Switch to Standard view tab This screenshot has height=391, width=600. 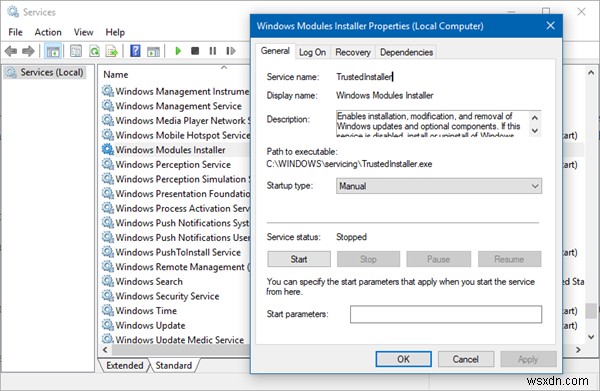click(173, 365)
